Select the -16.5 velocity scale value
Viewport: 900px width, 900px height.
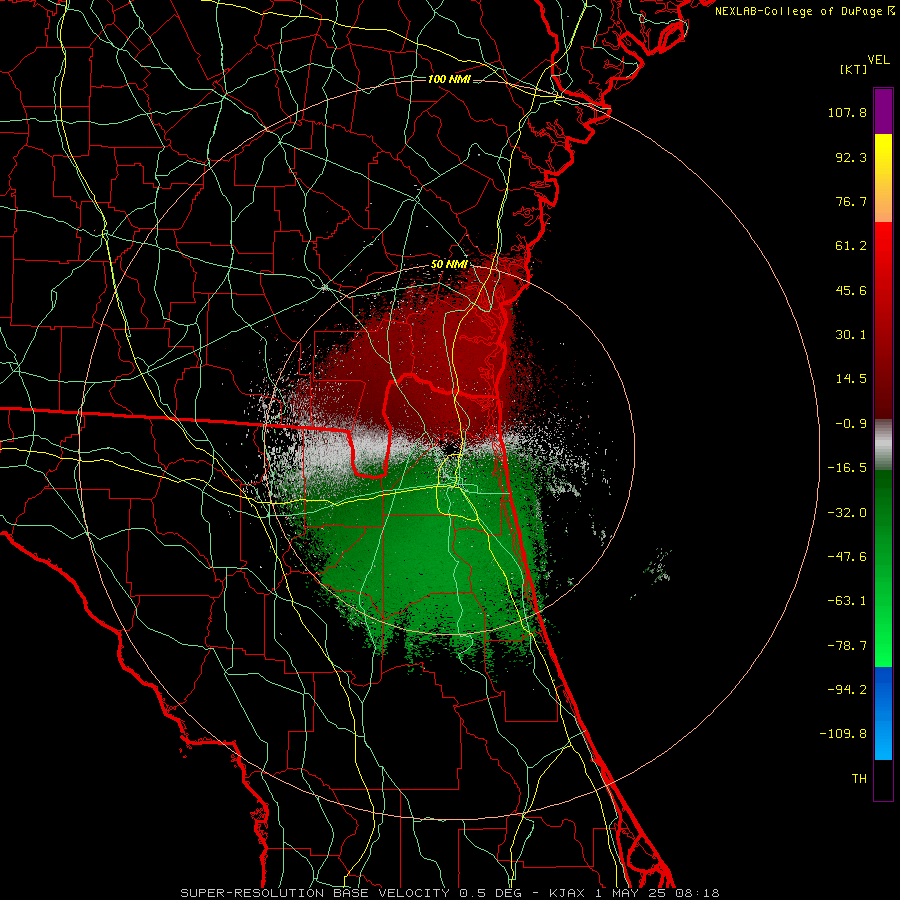[x=847, y=468]
